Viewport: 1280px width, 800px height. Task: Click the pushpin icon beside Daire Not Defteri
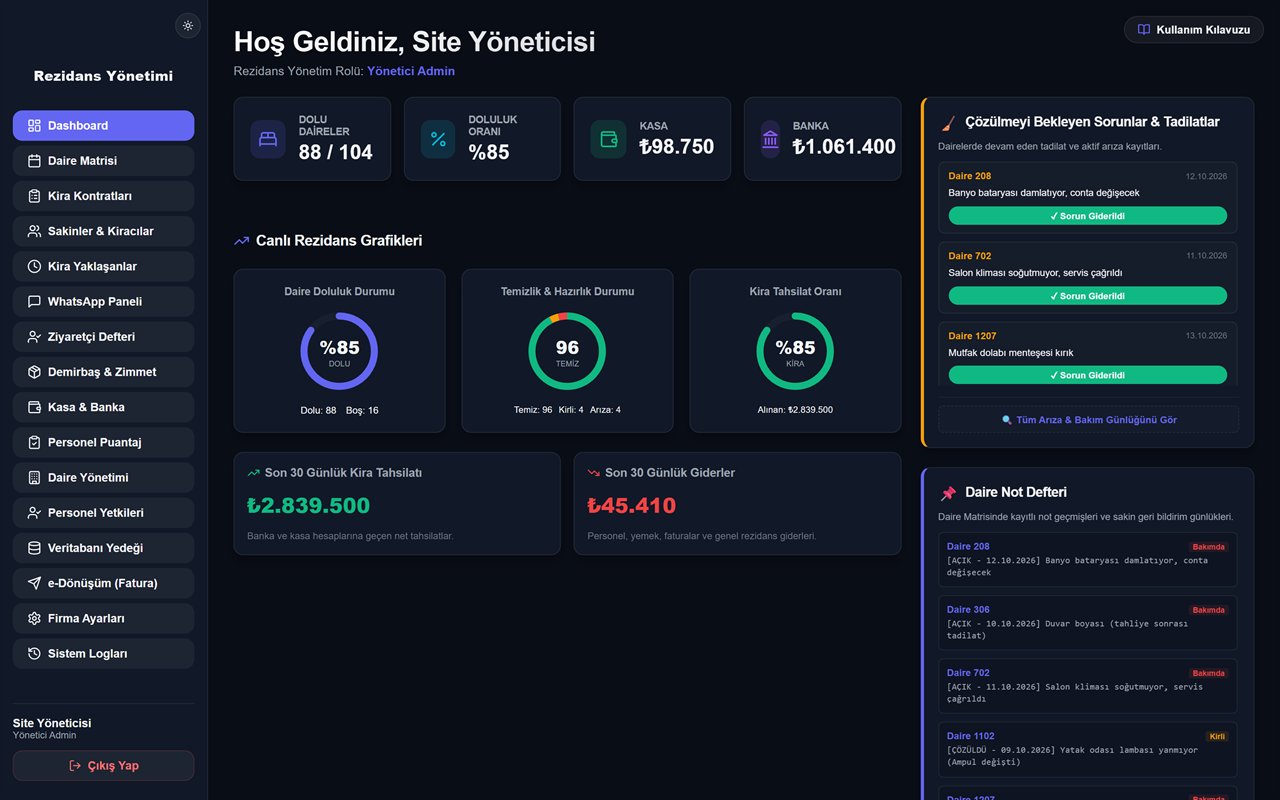coord(948,493)
